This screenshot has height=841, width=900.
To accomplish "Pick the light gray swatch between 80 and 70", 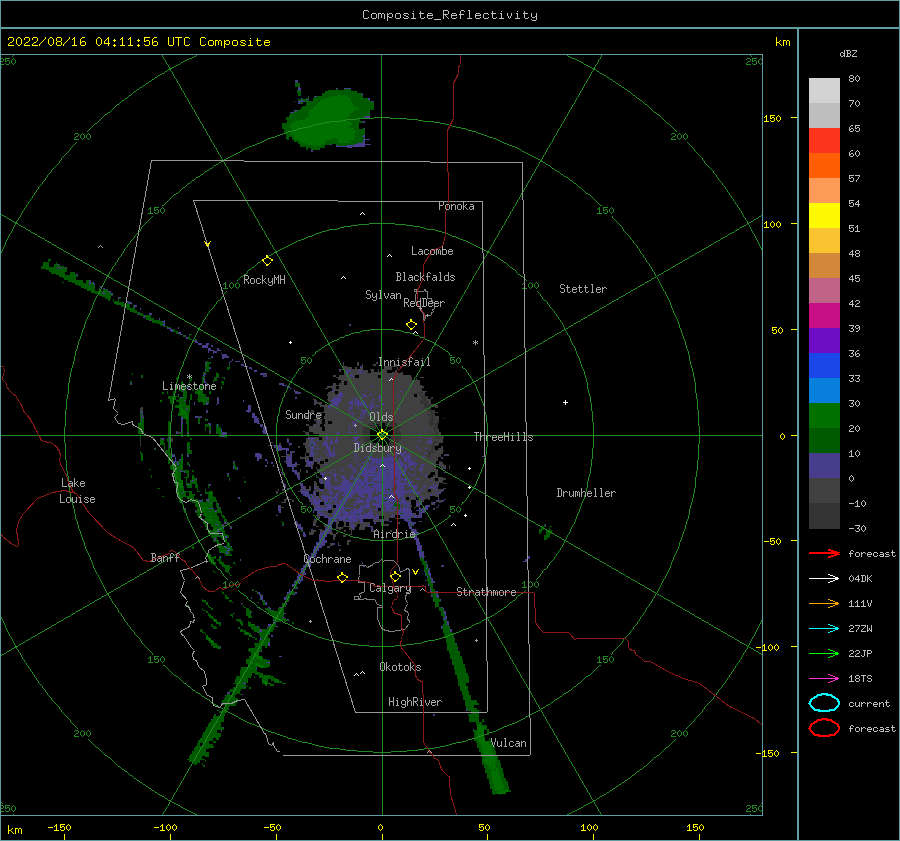I will point(824,91).
